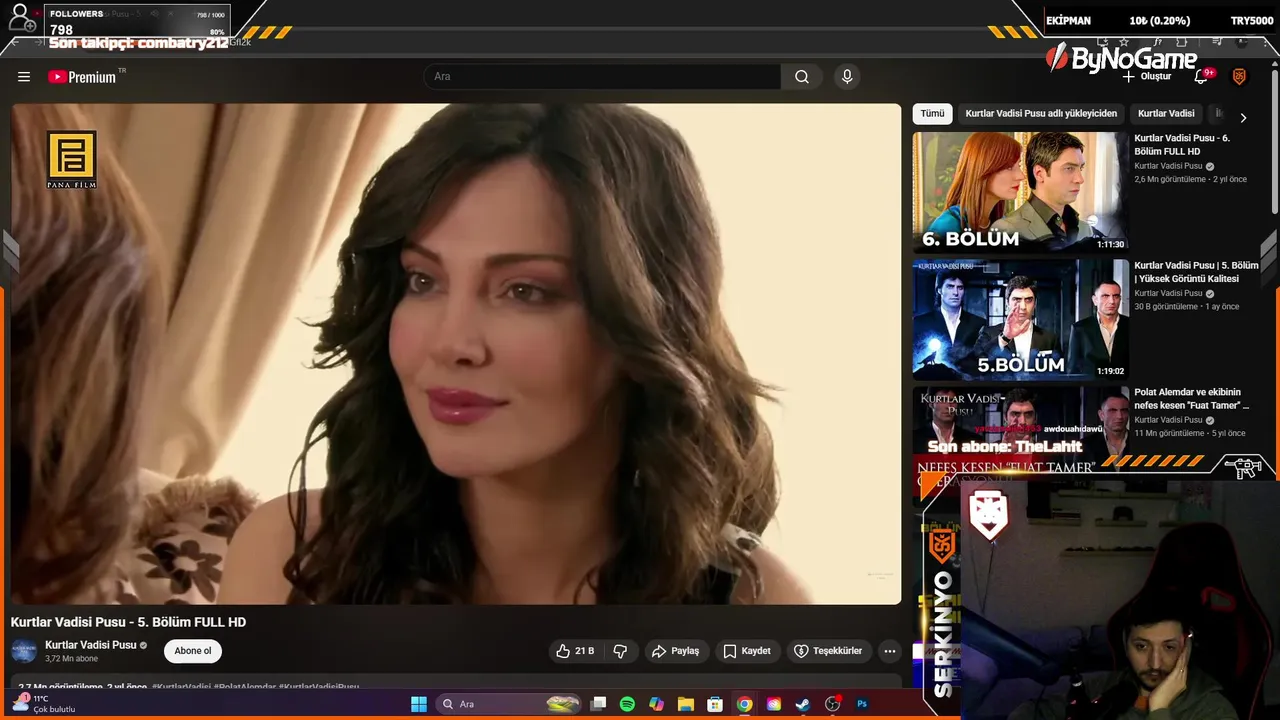Open File Explorer from the taskbar
The image size is (1280, 720).
(x=685, y=704)
